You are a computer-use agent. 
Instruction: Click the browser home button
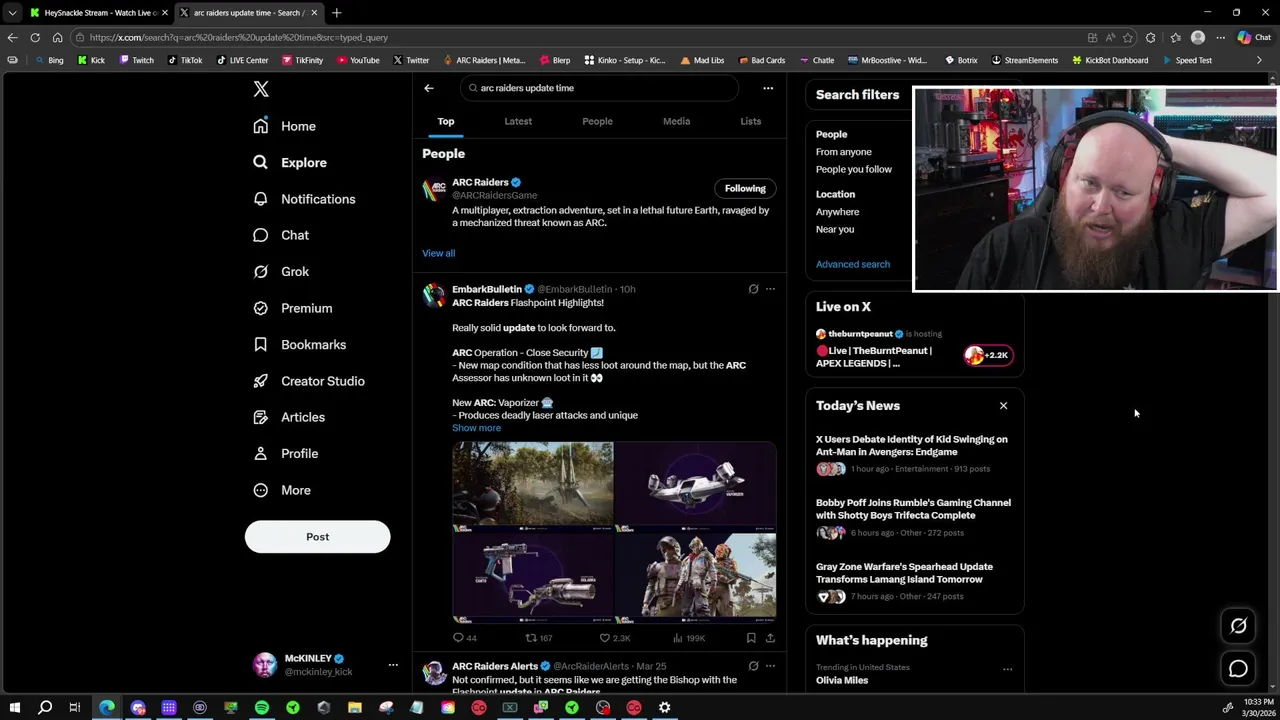pyautogui.click(x=57, y=38)
